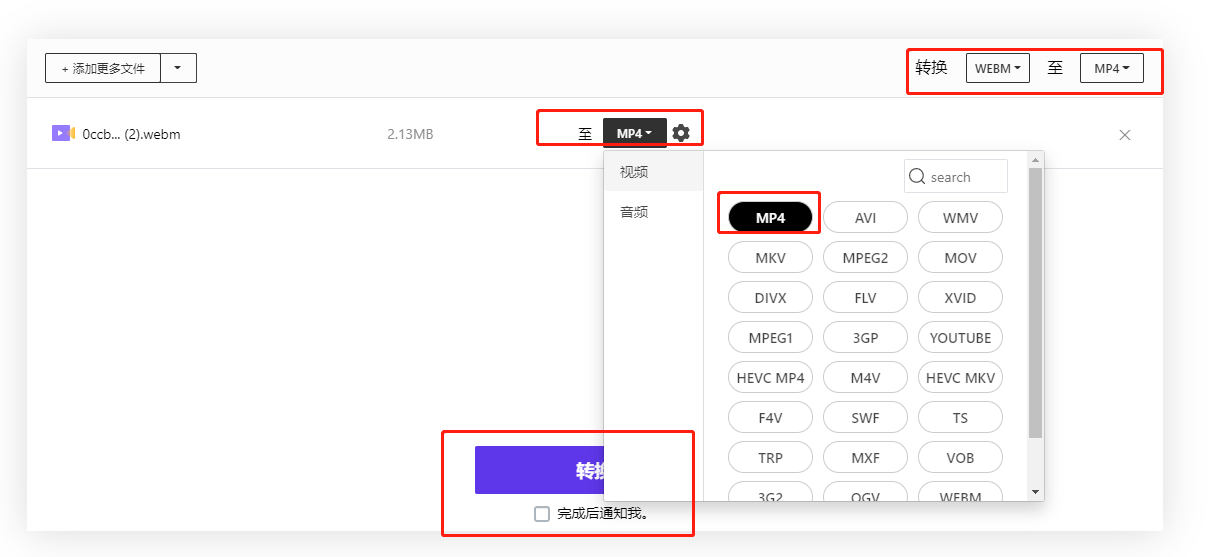This screenshot has width=1224, height=557.
Task: Open the WEBM source format dropdown
Action: (x=997, y=68)
